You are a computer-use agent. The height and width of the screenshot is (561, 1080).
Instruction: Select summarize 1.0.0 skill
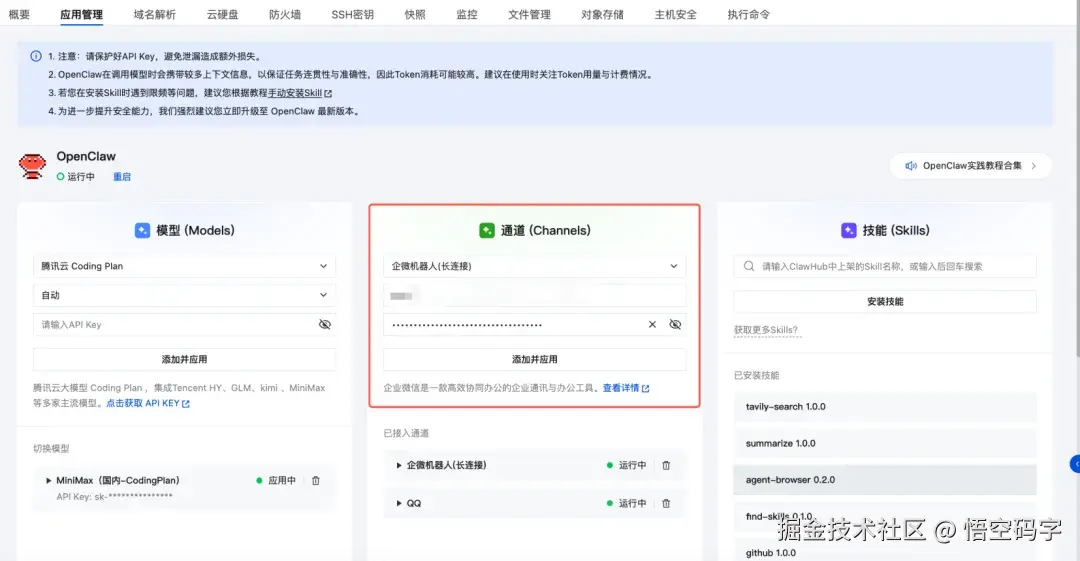885,443
